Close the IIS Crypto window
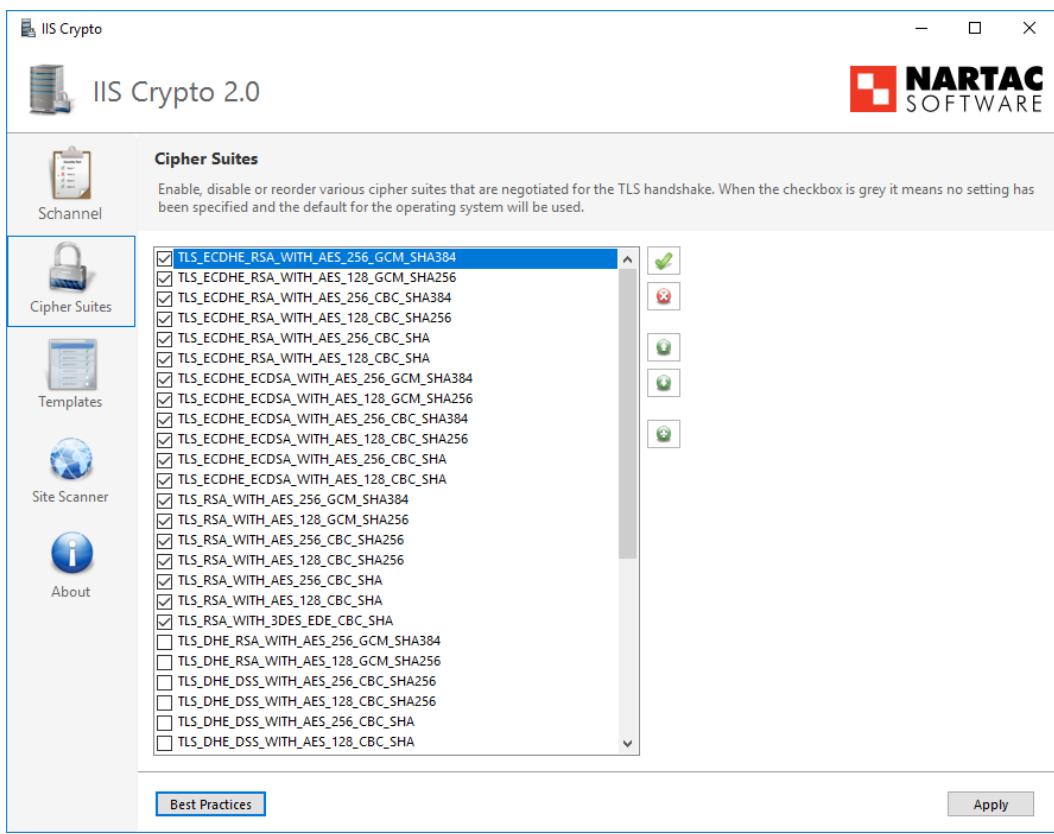 pos(1029,28)
